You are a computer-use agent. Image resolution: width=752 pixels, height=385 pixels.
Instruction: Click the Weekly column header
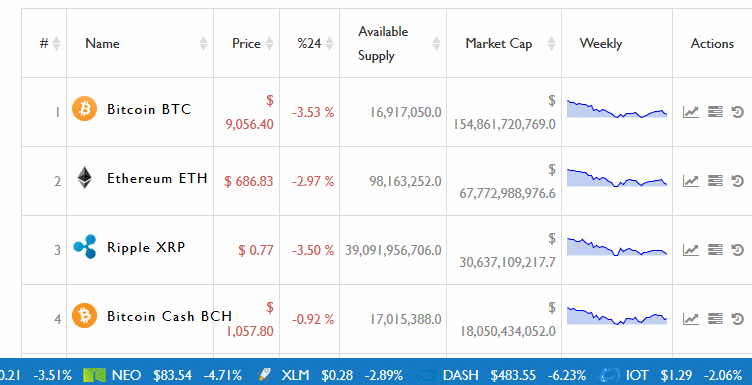(x=617, y=43)
